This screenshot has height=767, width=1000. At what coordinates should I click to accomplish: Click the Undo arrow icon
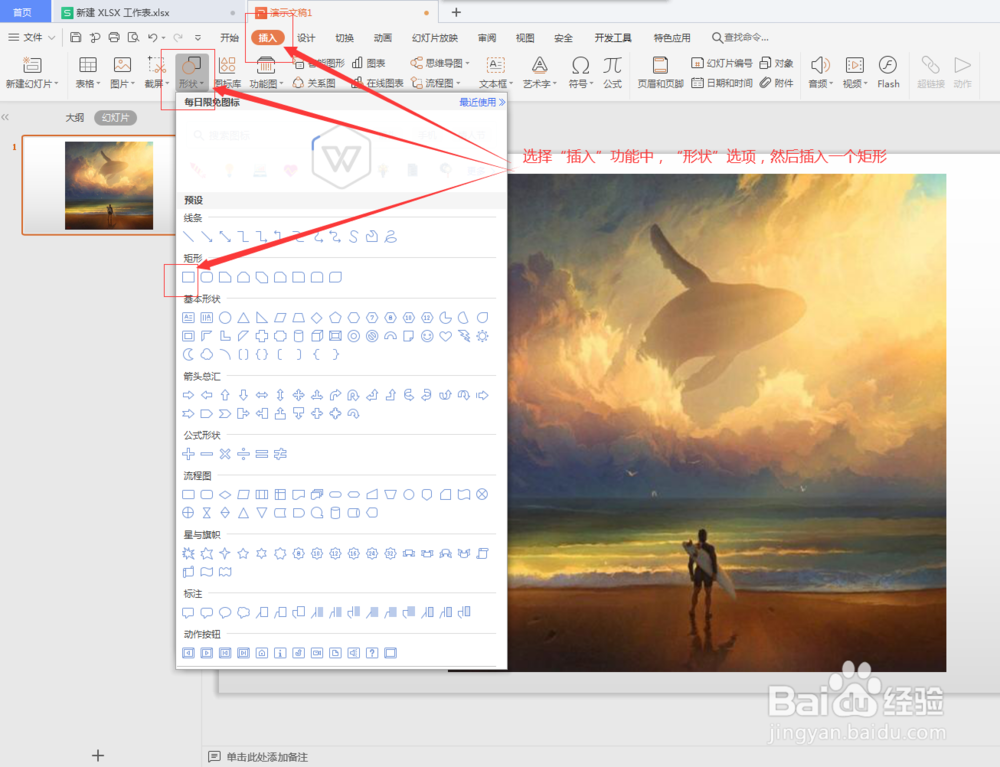click(x=153, y=38)
